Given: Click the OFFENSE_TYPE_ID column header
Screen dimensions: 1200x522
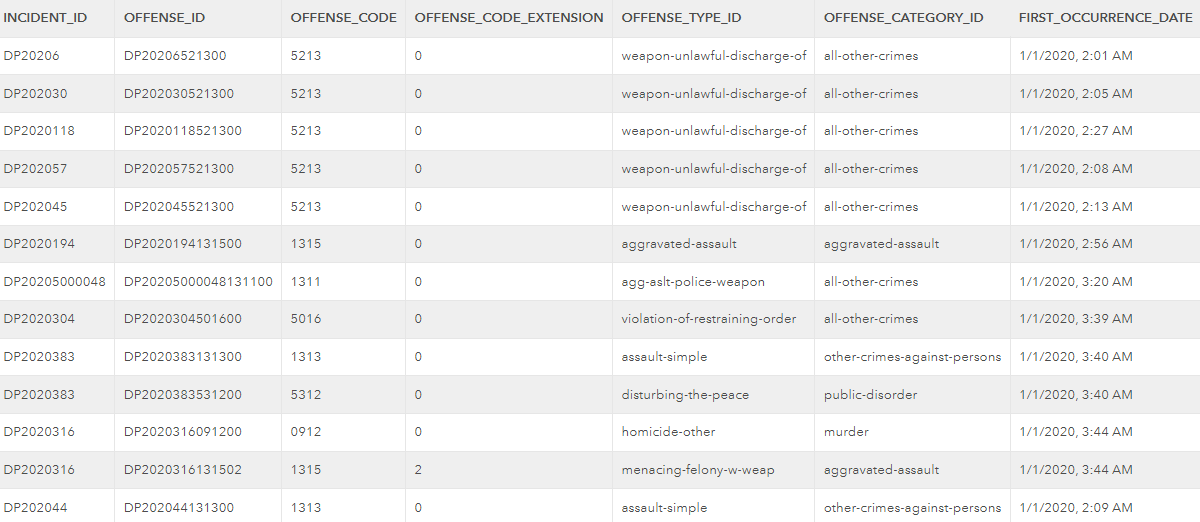Looking at the screenshot, I should (681, 18).
